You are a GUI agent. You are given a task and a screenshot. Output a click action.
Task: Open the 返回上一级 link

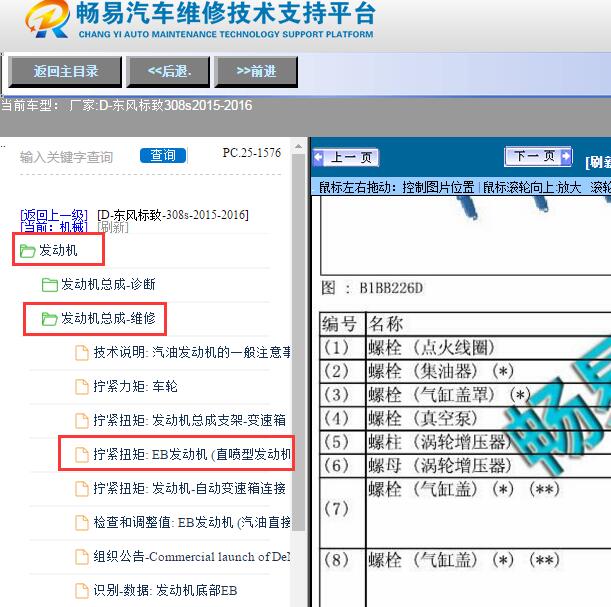[54, 215]
